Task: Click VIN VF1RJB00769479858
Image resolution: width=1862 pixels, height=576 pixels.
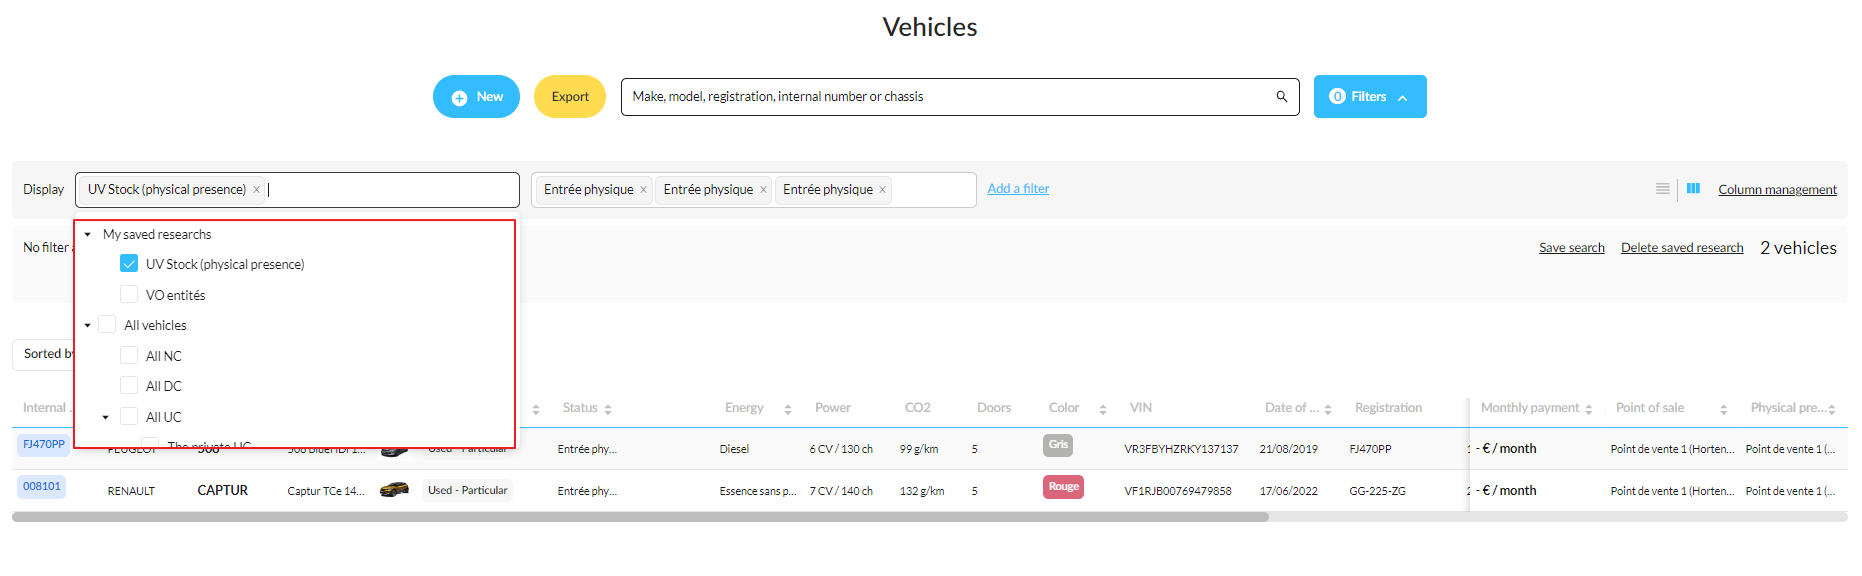Action: point(1178,491)
